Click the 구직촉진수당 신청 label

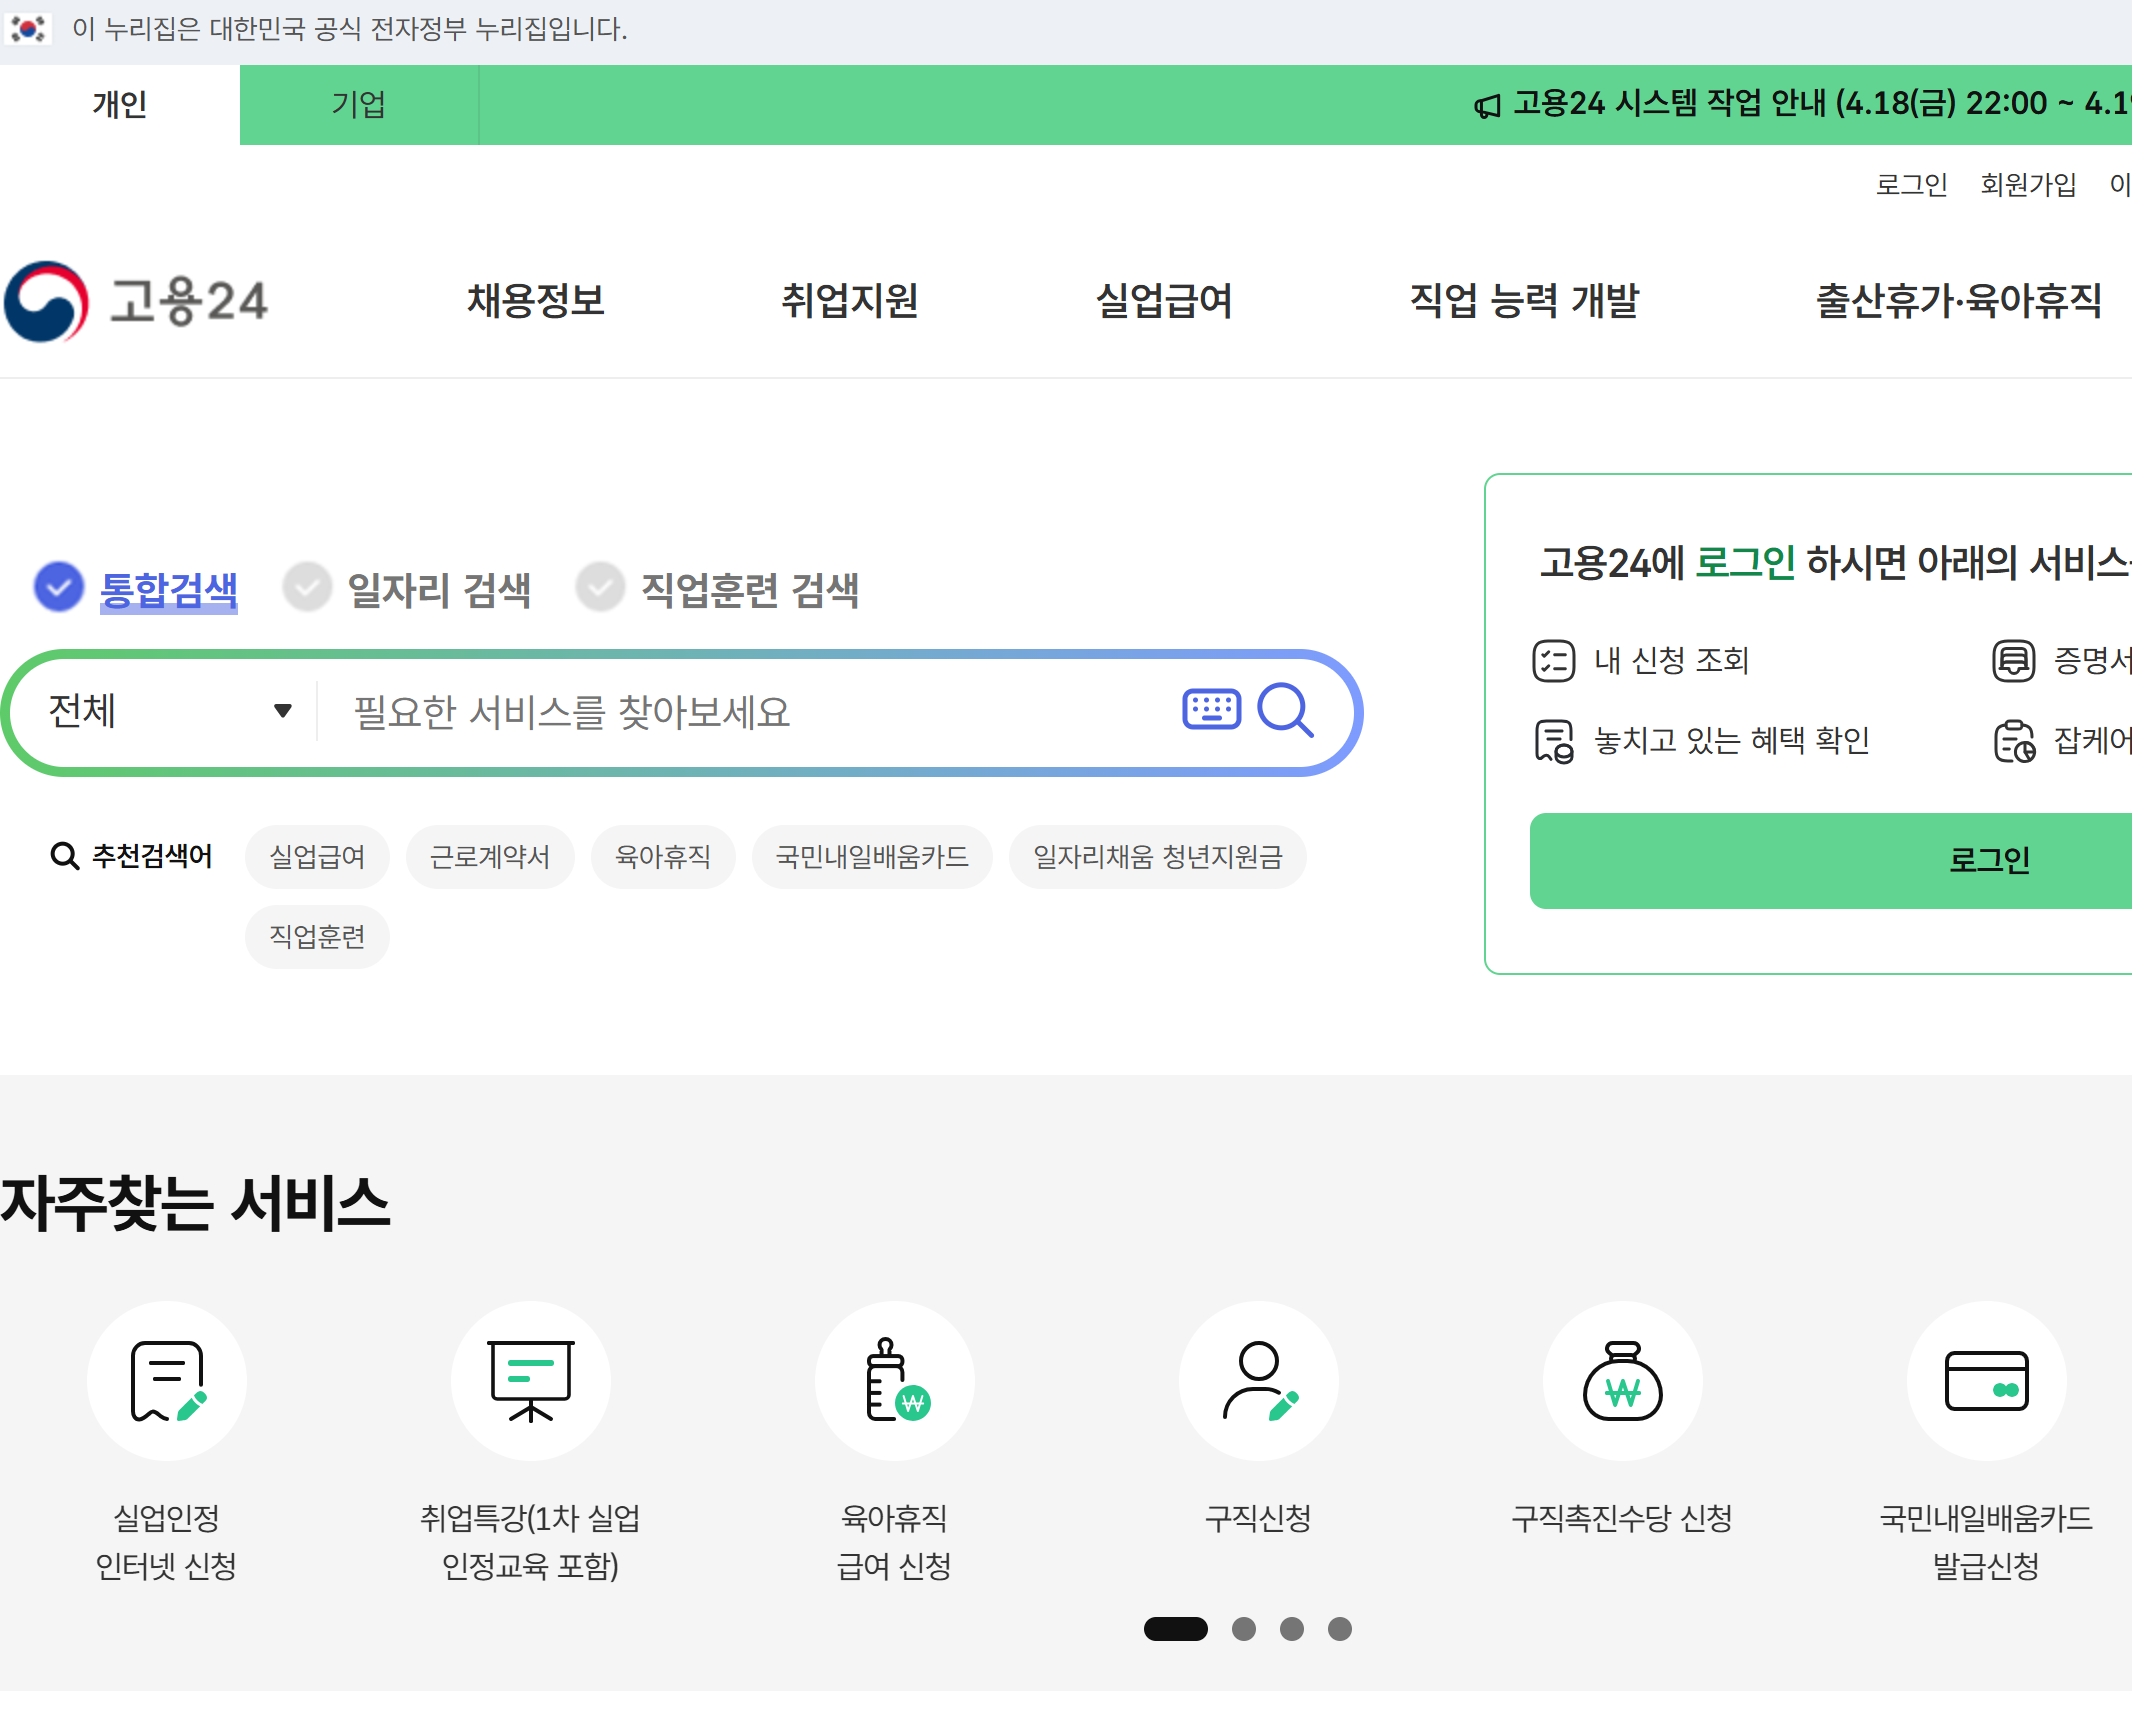click(1622, 1519)
